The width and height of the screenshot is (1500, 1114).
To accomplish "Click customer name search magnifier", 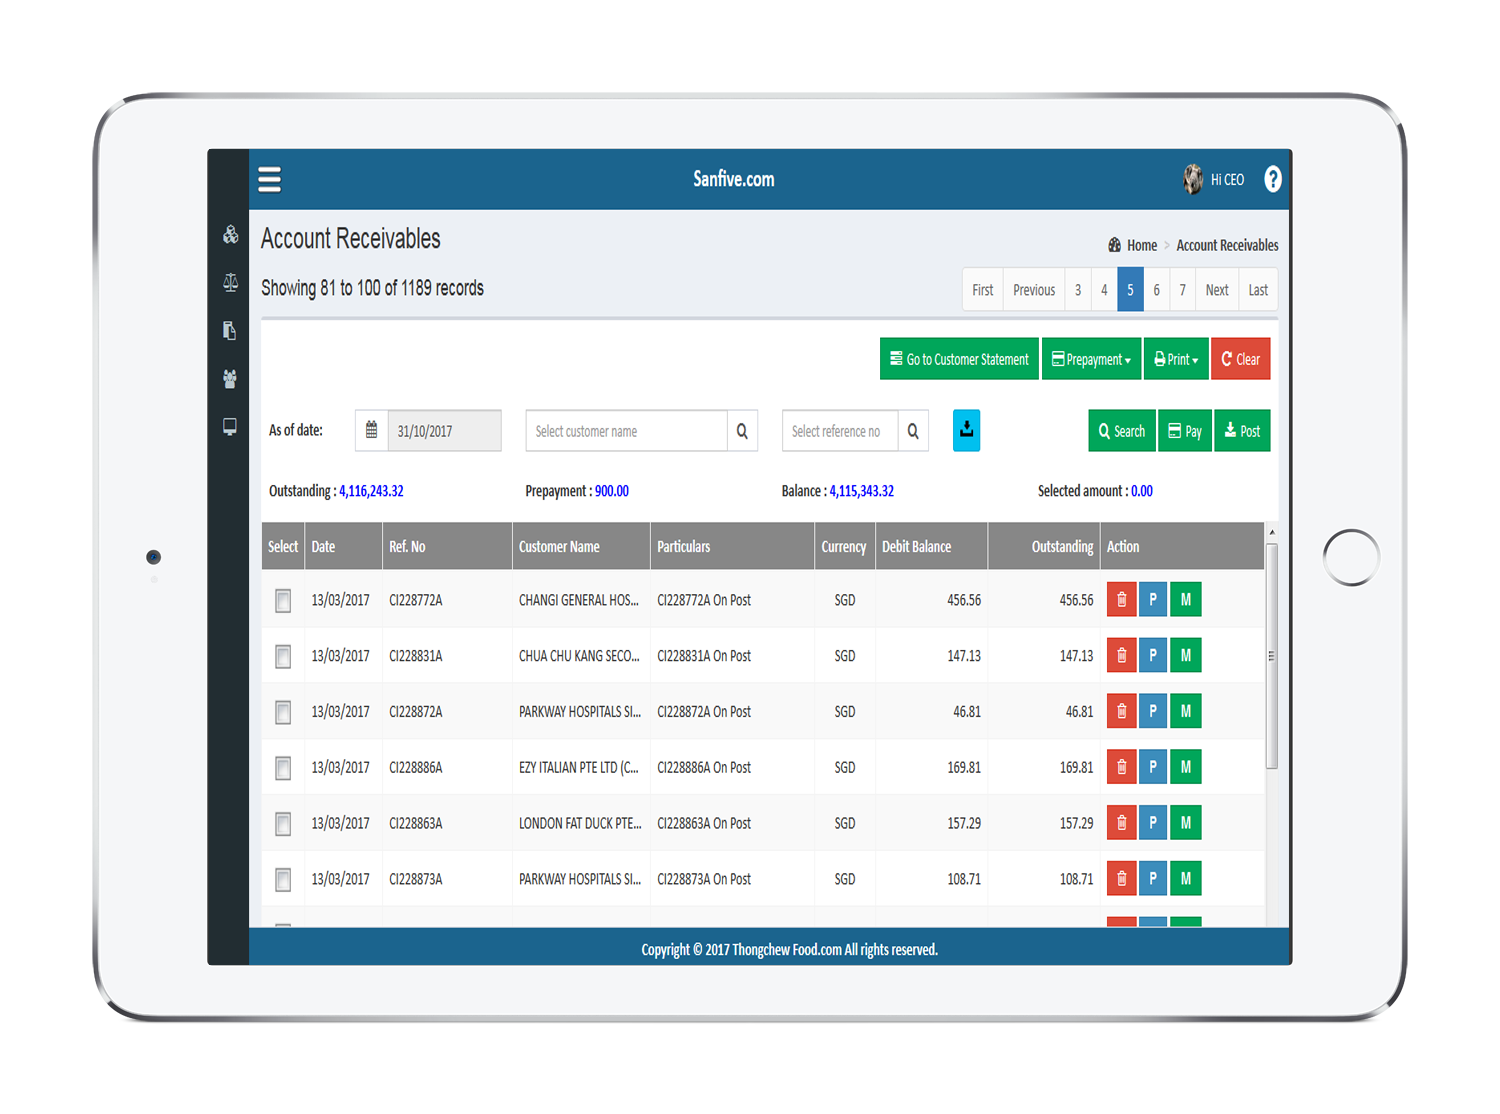I will (x=742, y=431).
